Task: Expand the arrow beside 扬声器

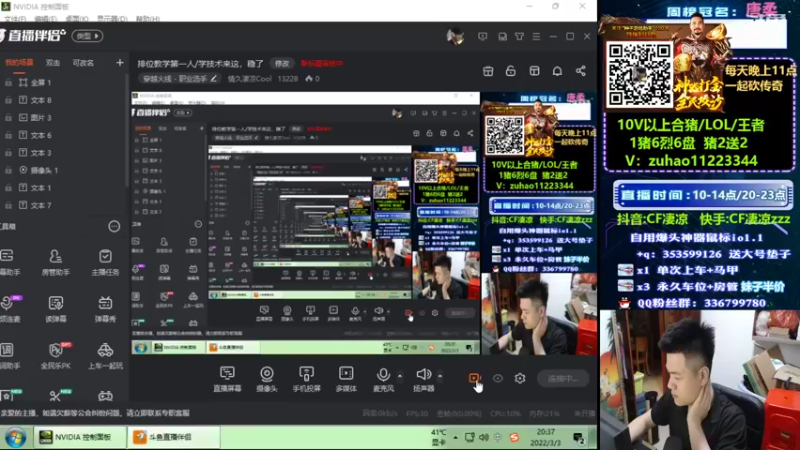Action: tap(440, 376)
